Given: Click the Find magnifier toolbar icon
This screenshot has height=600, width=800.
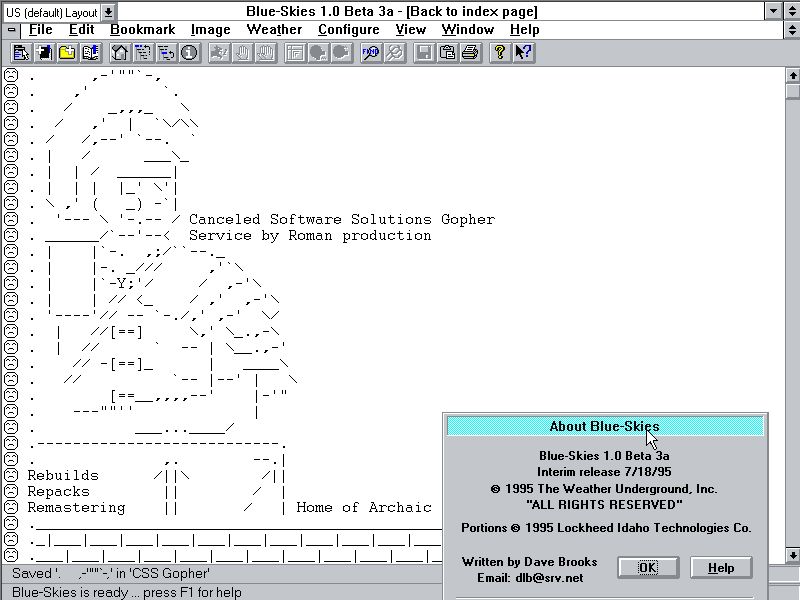Looking at the screenshot, I should point(371,52).
